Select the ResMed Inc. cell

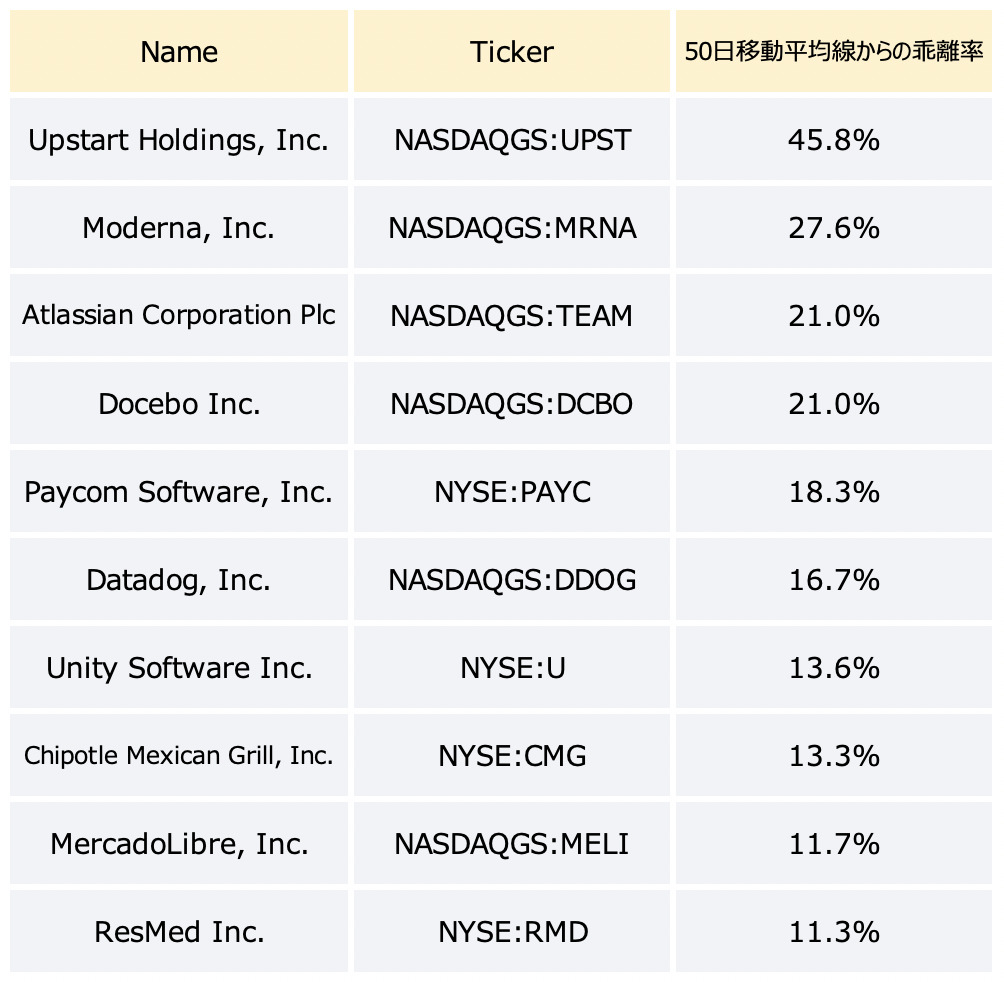coord(179,931)
